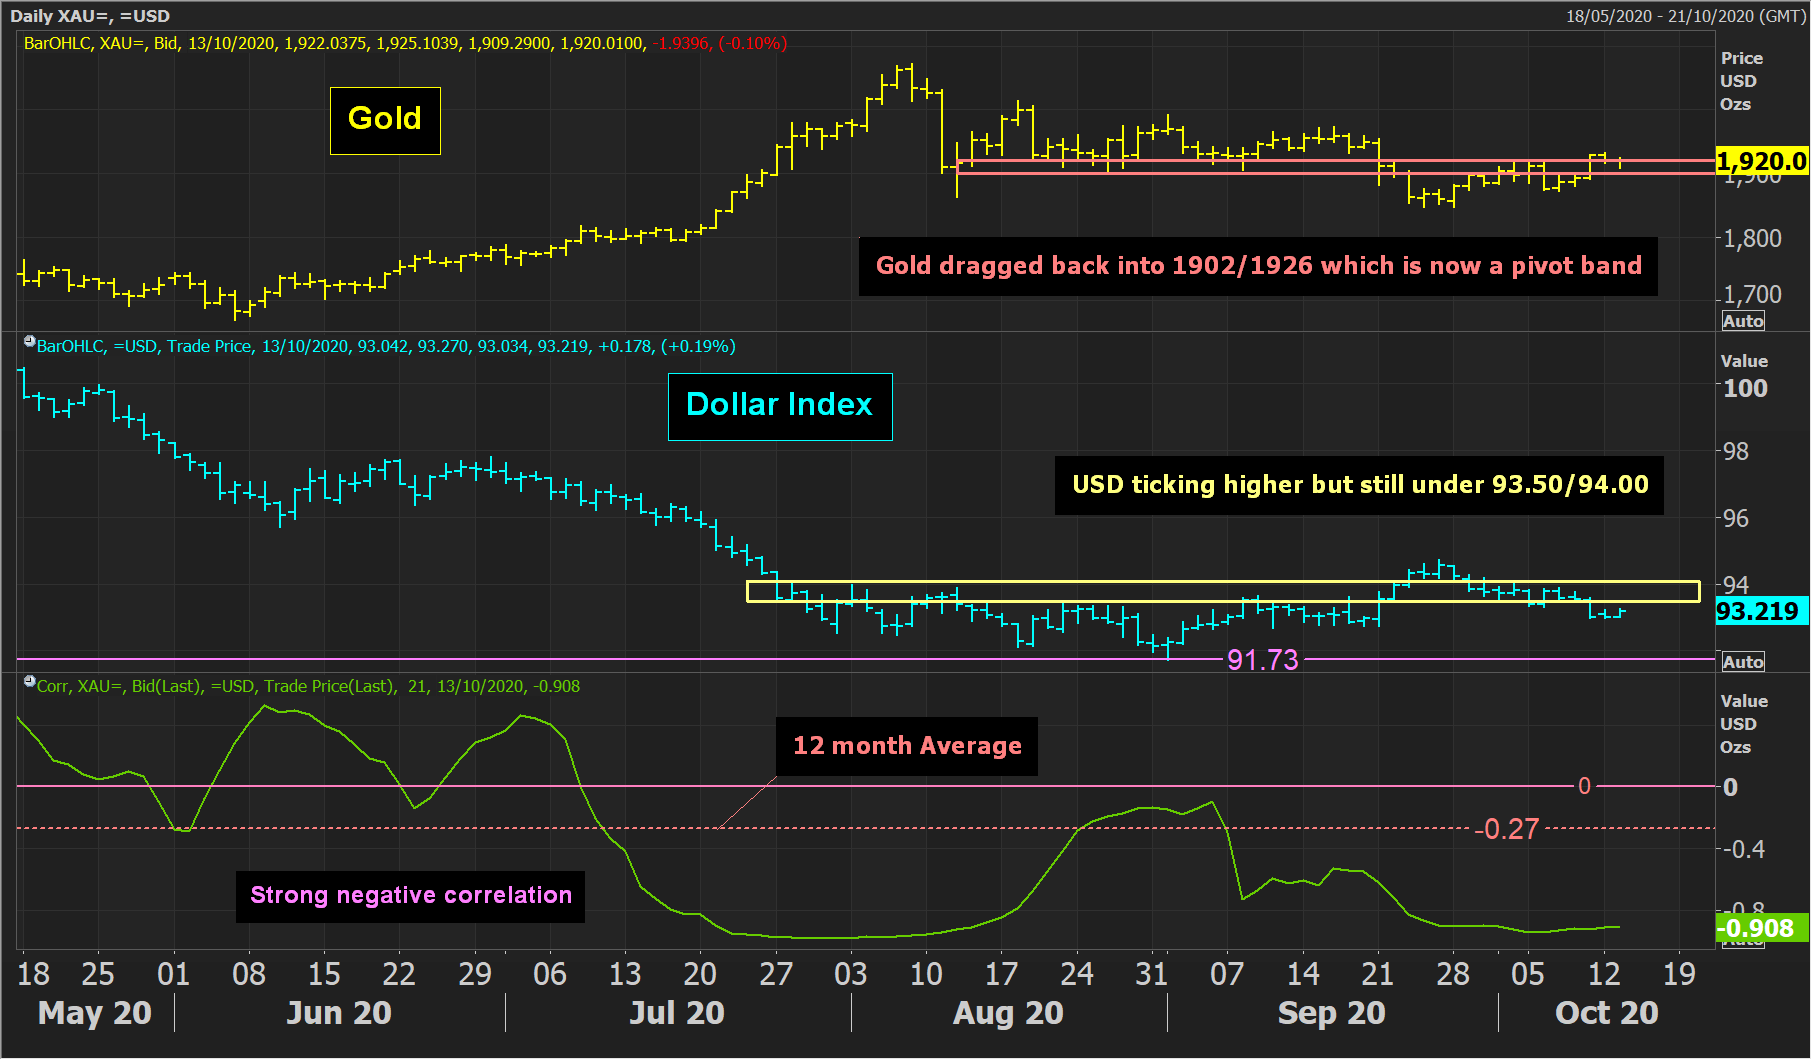Click the Daily XAU=, =USD chart title
Image resolution: width=1812 pixels, height=1060 pixels.
click(90, 16)
